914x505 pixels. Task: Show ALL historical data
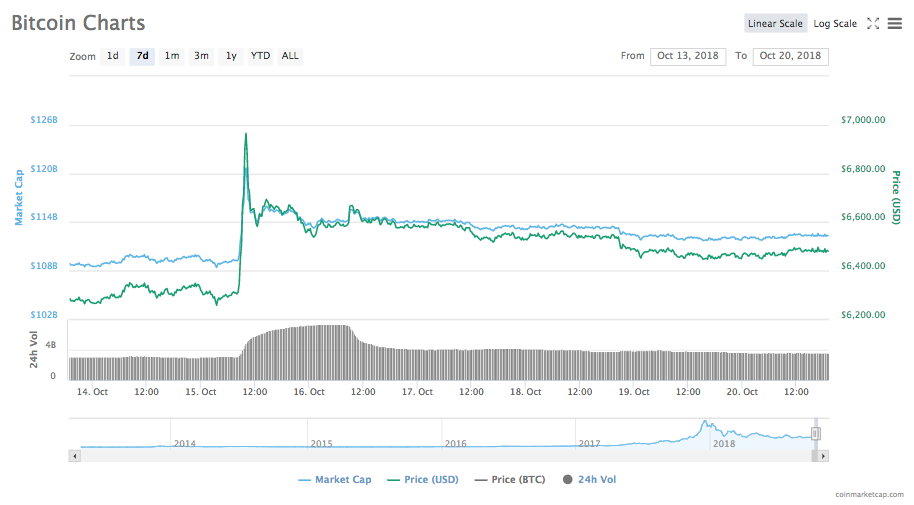coord(290,56)
